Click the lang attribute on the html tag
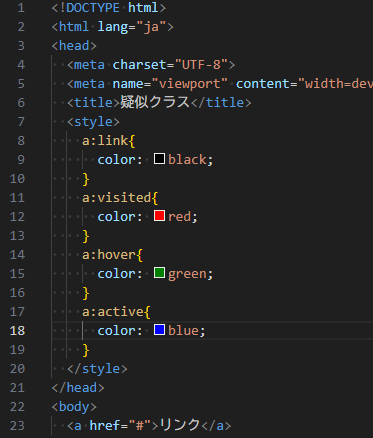Viewport: 373px width, 438px height. click(113, 27)
